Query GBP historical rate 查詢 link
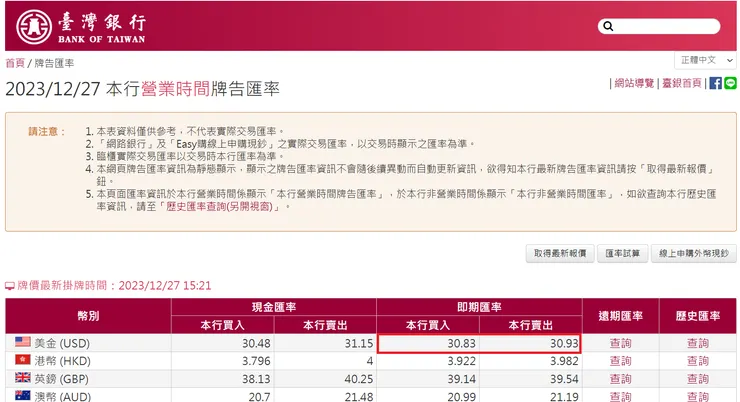 pyautogui.click(x=698, y=379)
